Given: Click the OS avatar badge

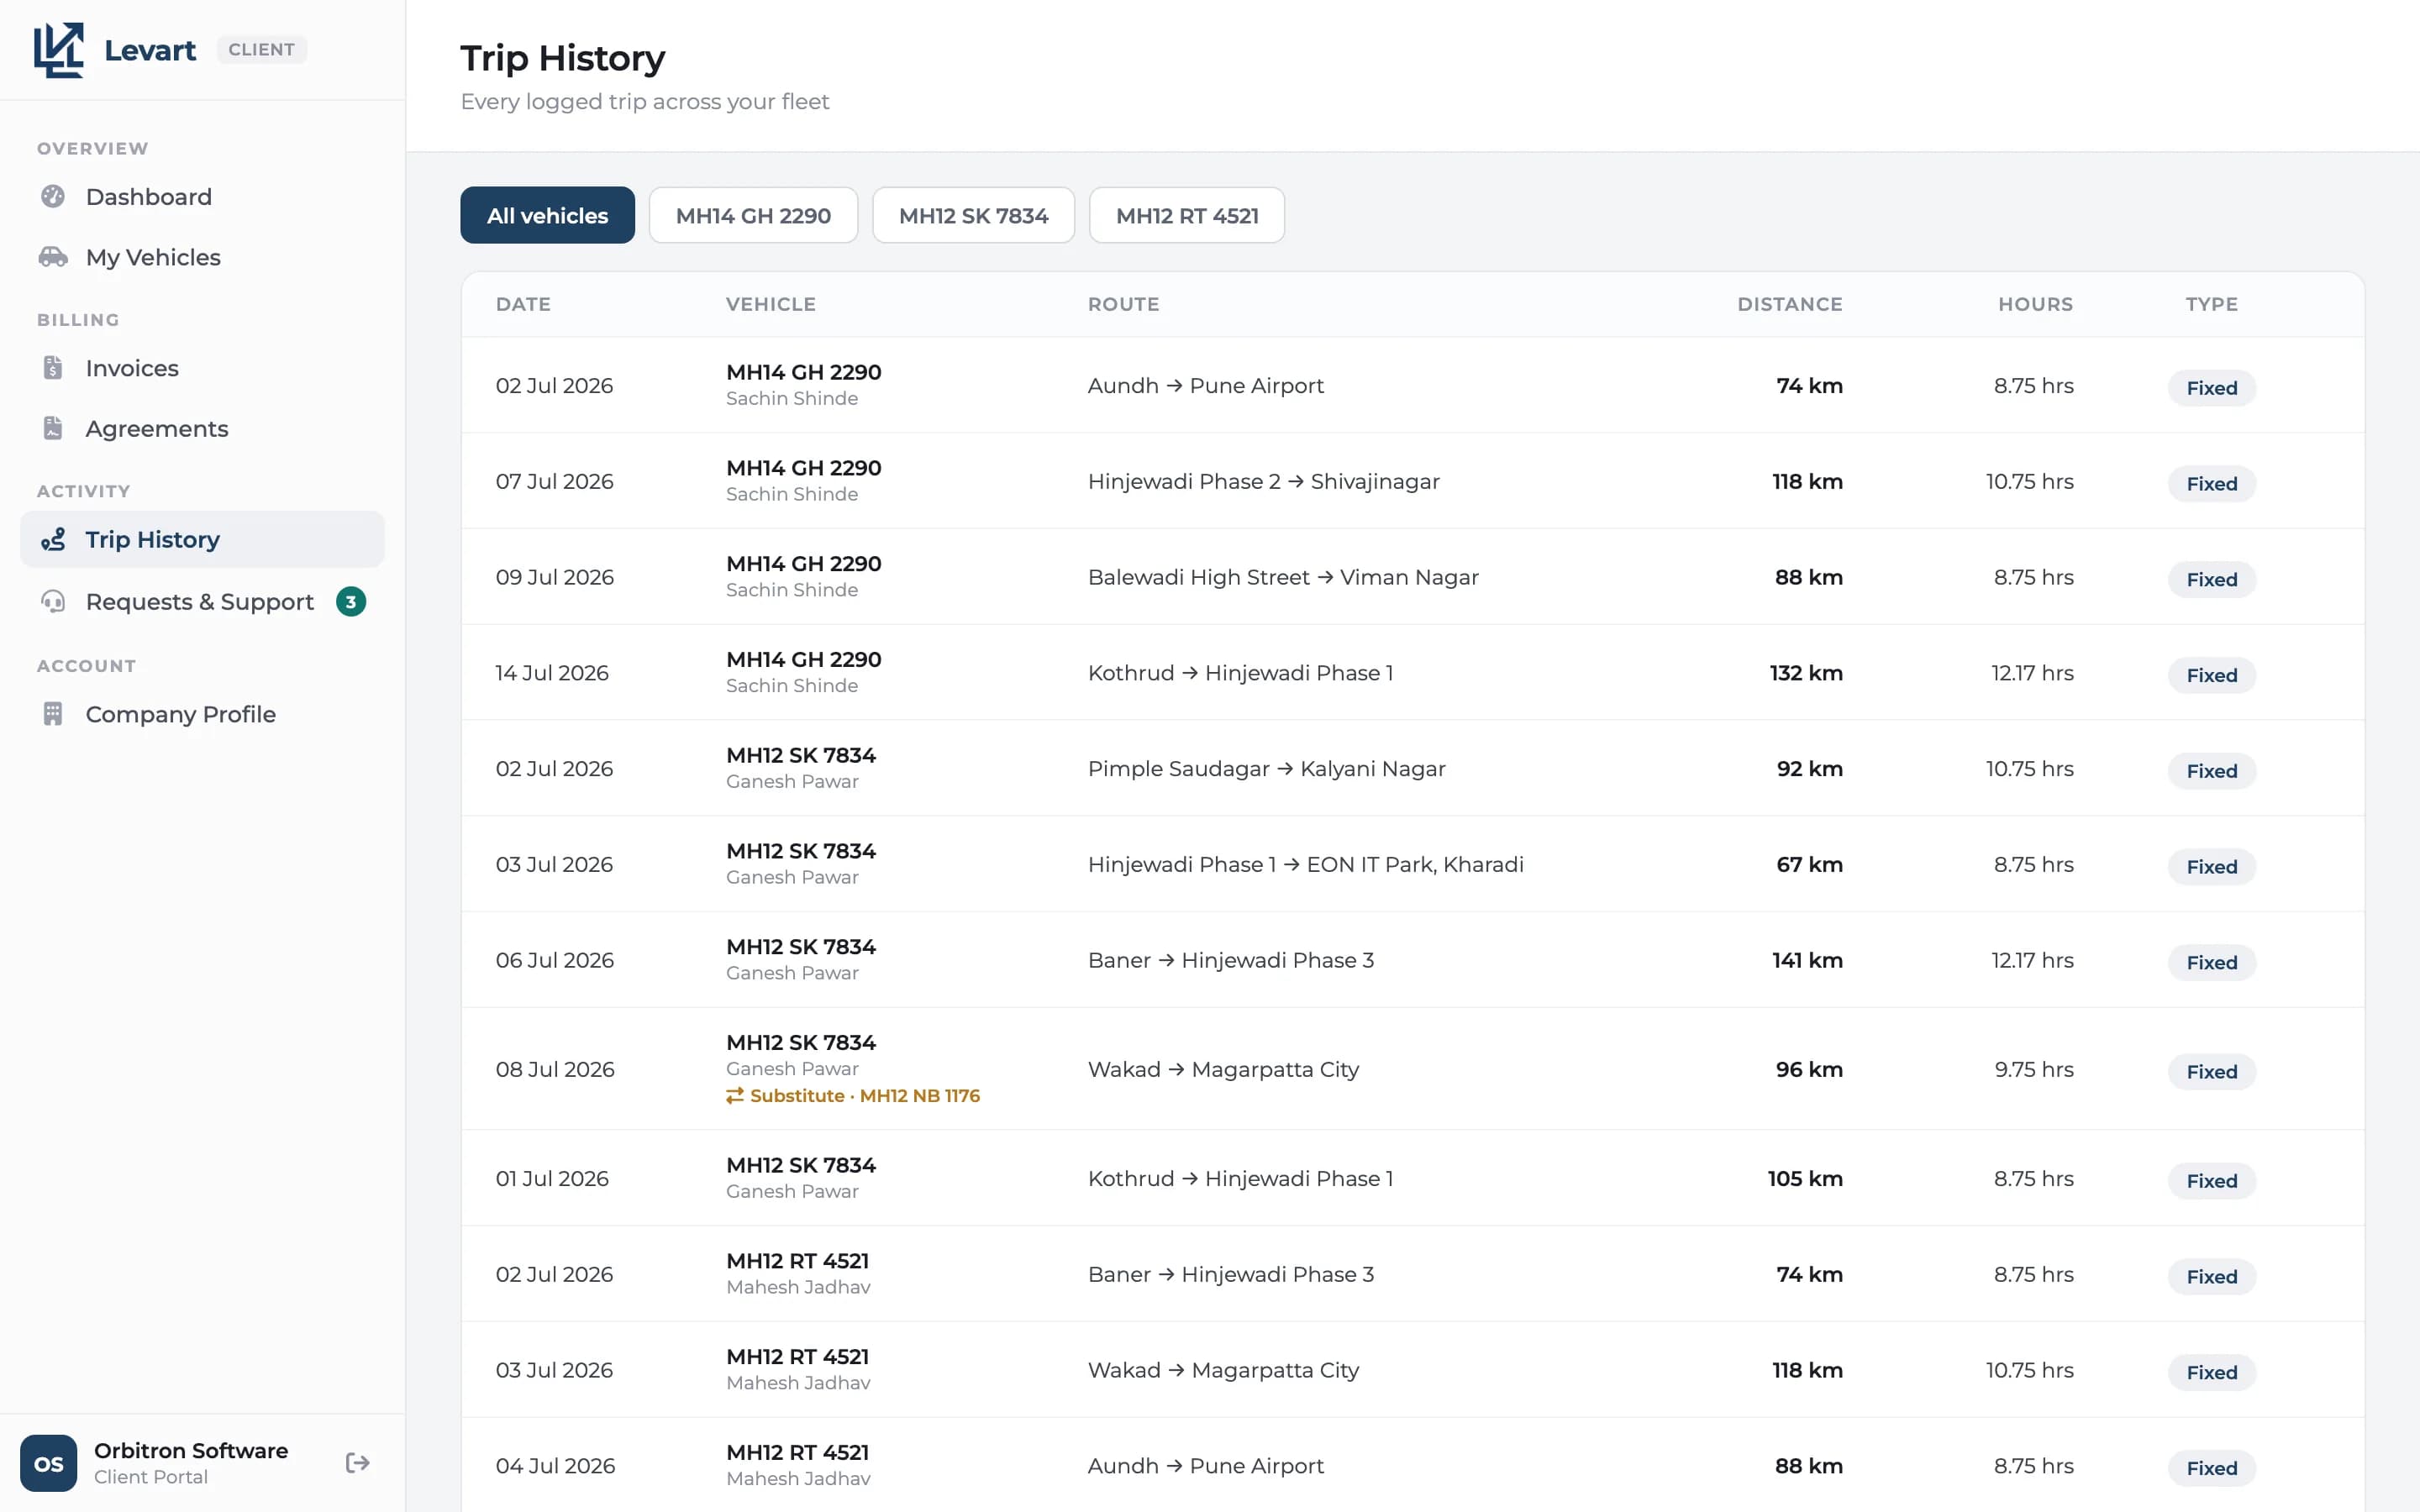Looking at the screenshot, I should tap(48, 1463).
